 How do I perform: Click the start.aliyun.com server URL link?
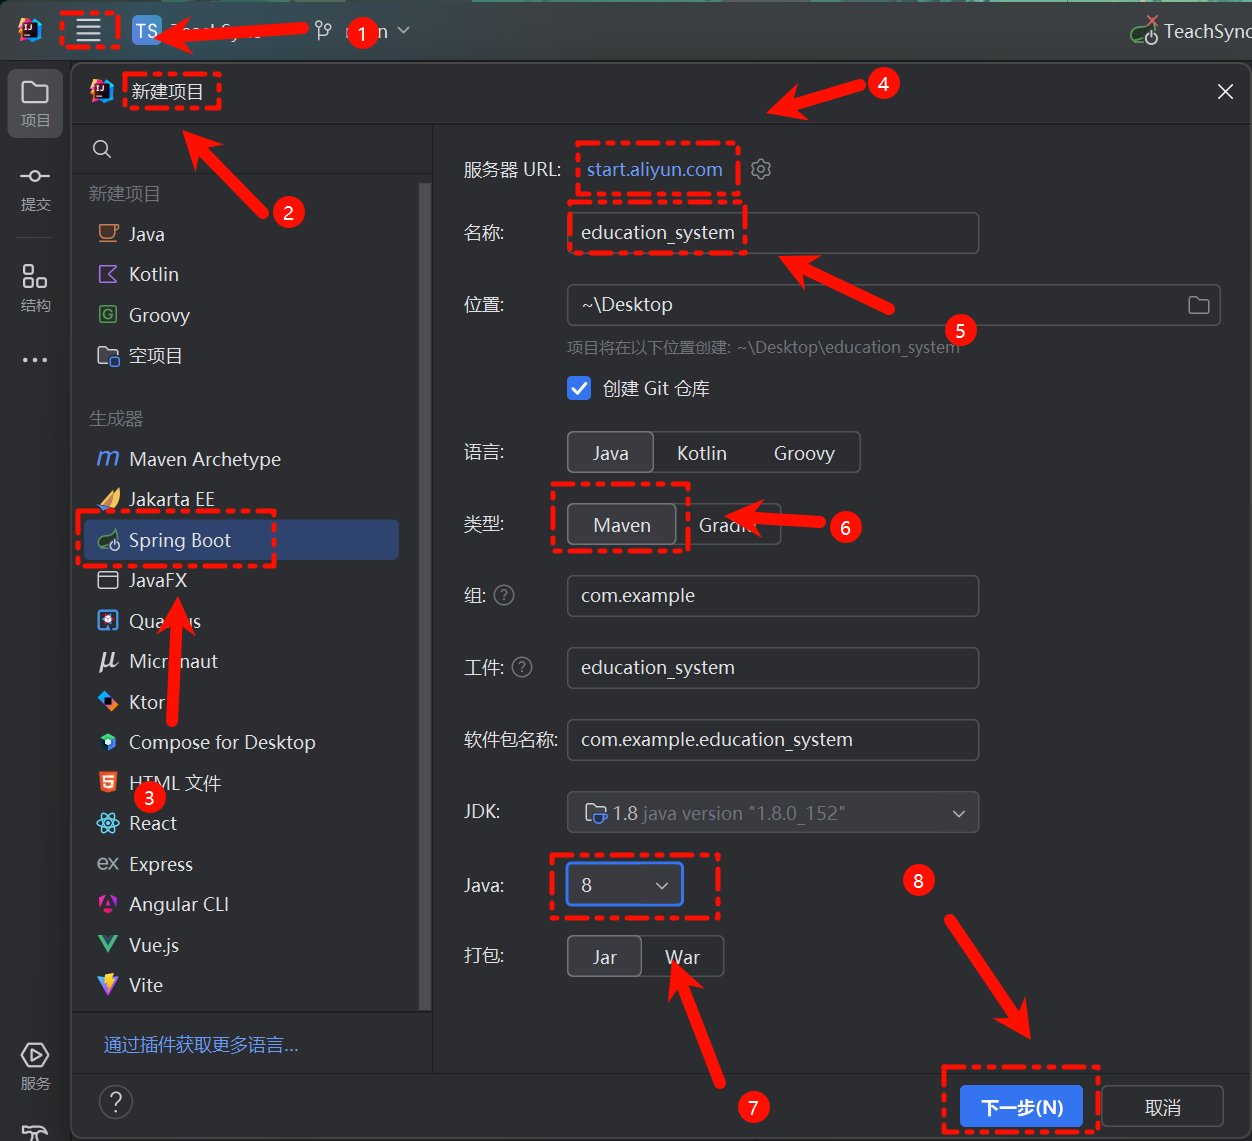654,169
